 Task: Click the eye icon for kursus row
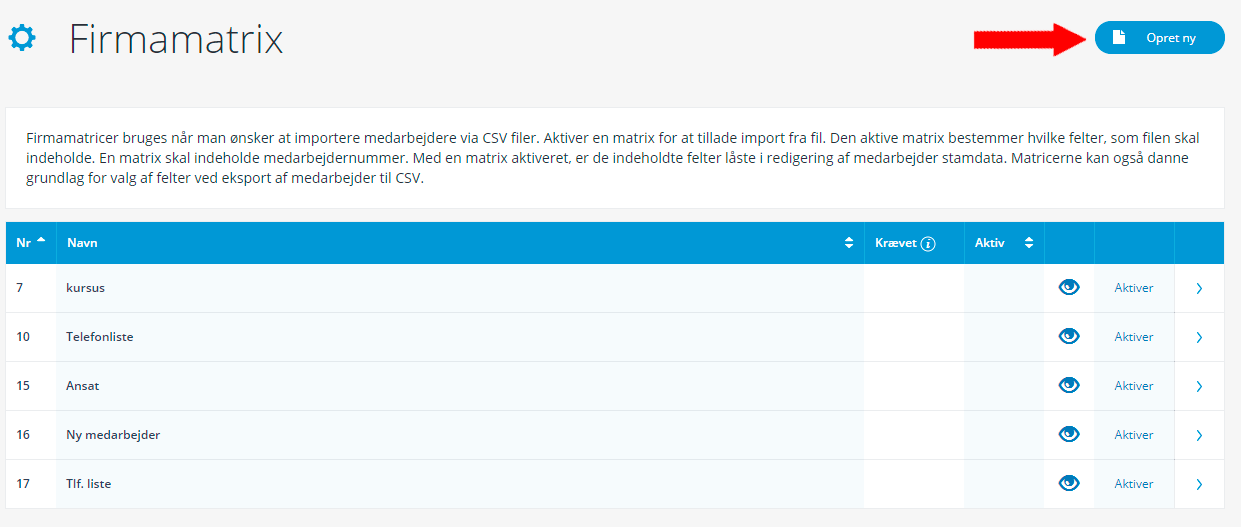[x=1069, y=288]
